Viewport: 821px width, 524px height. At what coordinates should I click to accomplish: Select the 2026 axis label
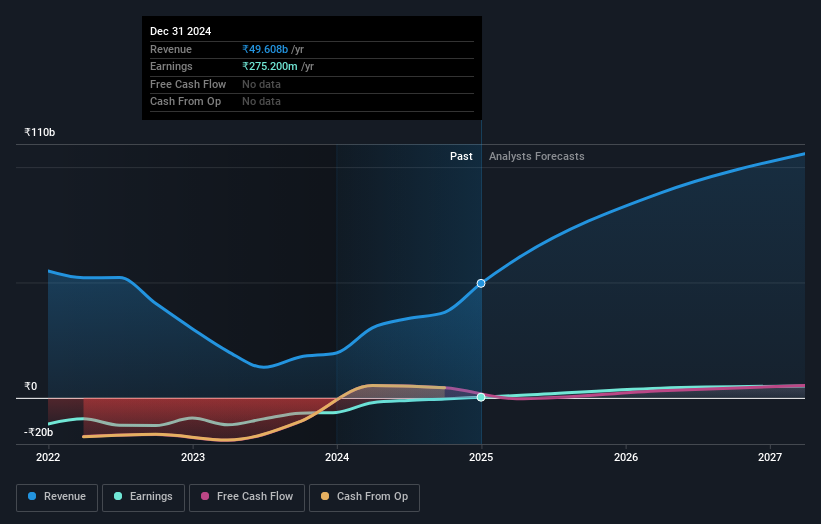coord(626,457)
